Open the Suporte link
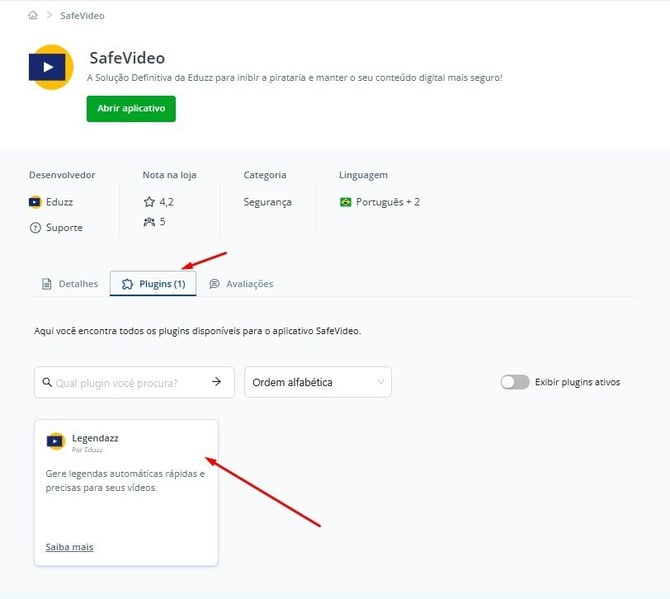The width and height of the screenshot is (670, 599). click(x=64, y=228)
